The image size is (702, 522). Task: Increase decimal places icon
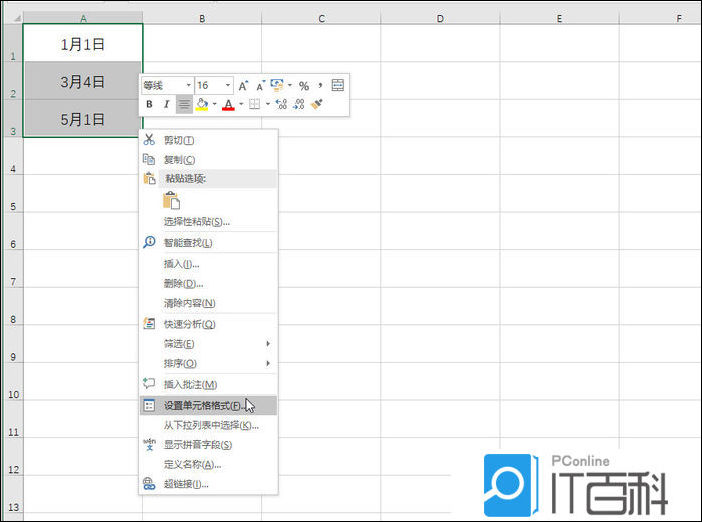point(281,104)
